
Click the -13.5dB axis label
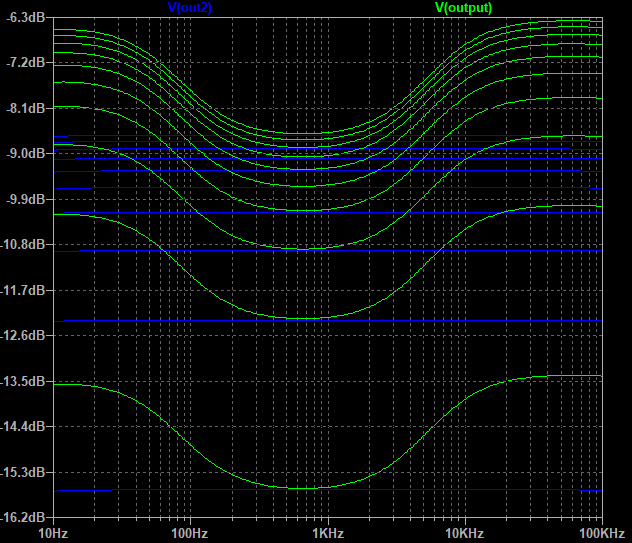(x=22, y=381)
